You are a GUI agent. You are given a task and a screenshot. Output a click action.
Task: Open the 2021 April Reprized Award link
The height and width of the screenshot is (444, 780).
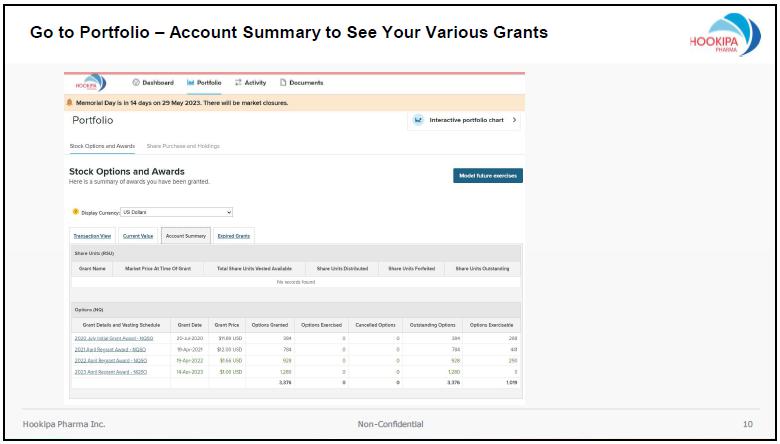pyautogui.click(x=110, y=349)
